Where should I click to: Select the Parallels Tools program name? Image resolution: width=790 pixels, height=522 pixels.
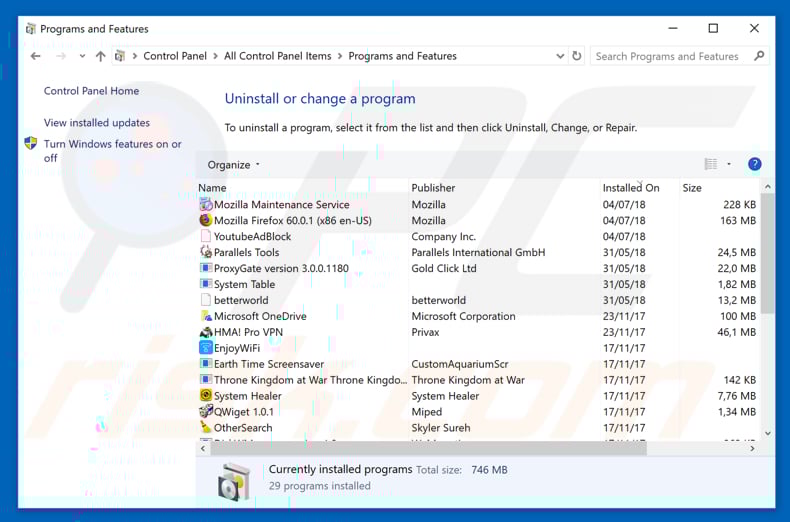tap(246, 252)
